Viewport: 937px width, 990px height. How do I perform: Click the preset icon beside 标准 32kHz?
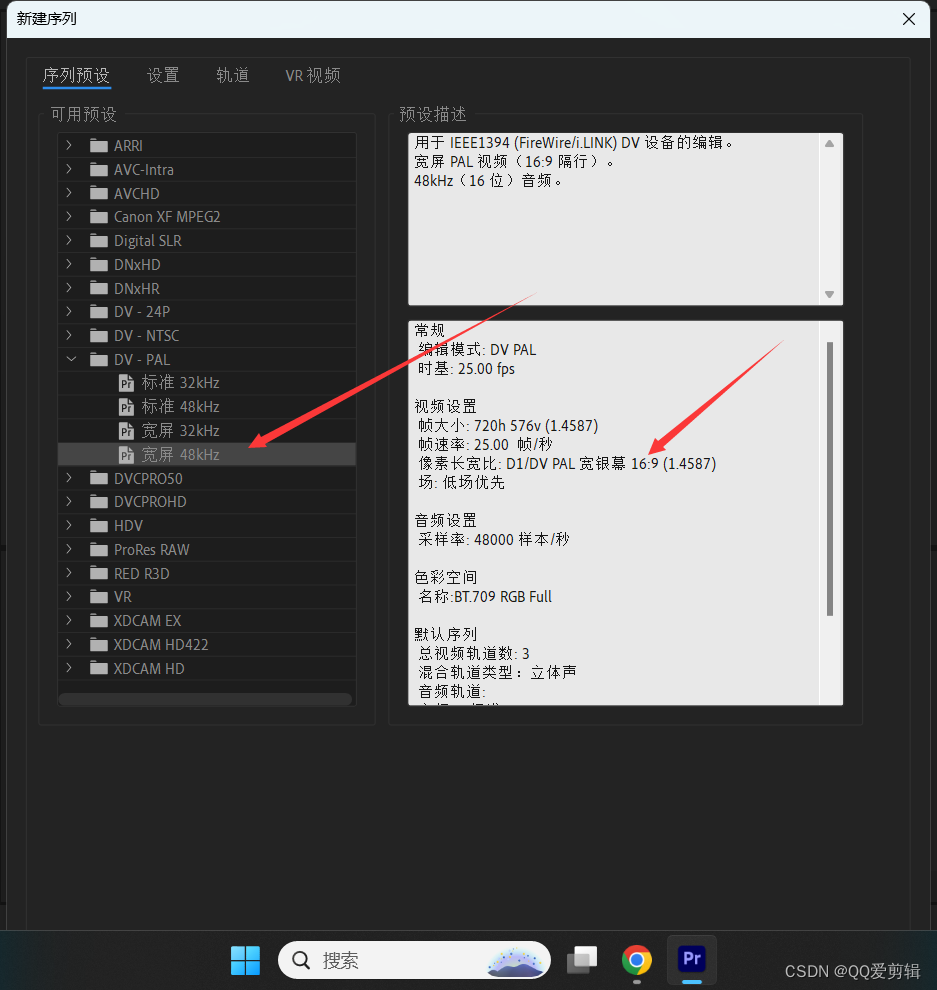[x=126, y=383]
